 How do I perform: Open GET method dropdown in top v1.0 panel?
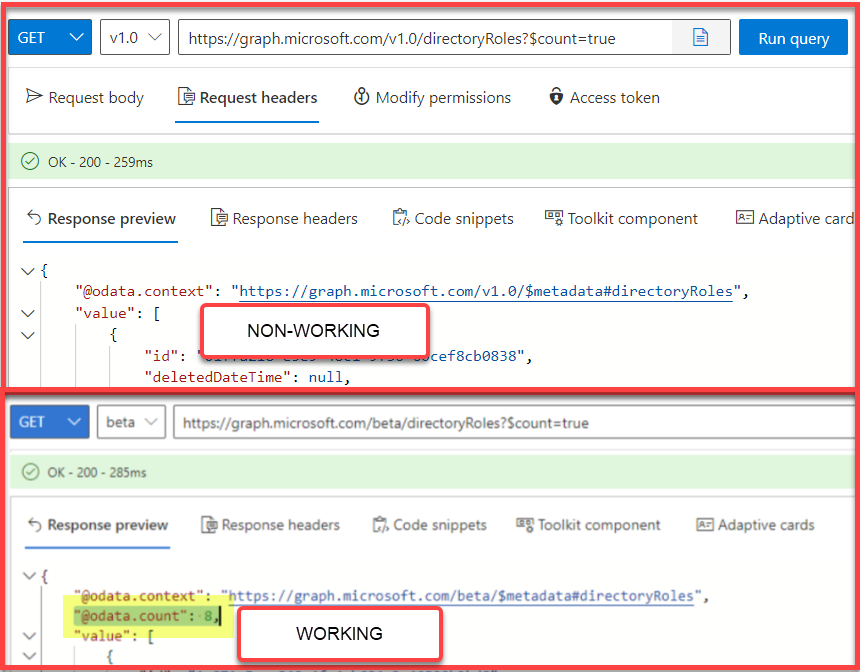(x=50, y=37)
